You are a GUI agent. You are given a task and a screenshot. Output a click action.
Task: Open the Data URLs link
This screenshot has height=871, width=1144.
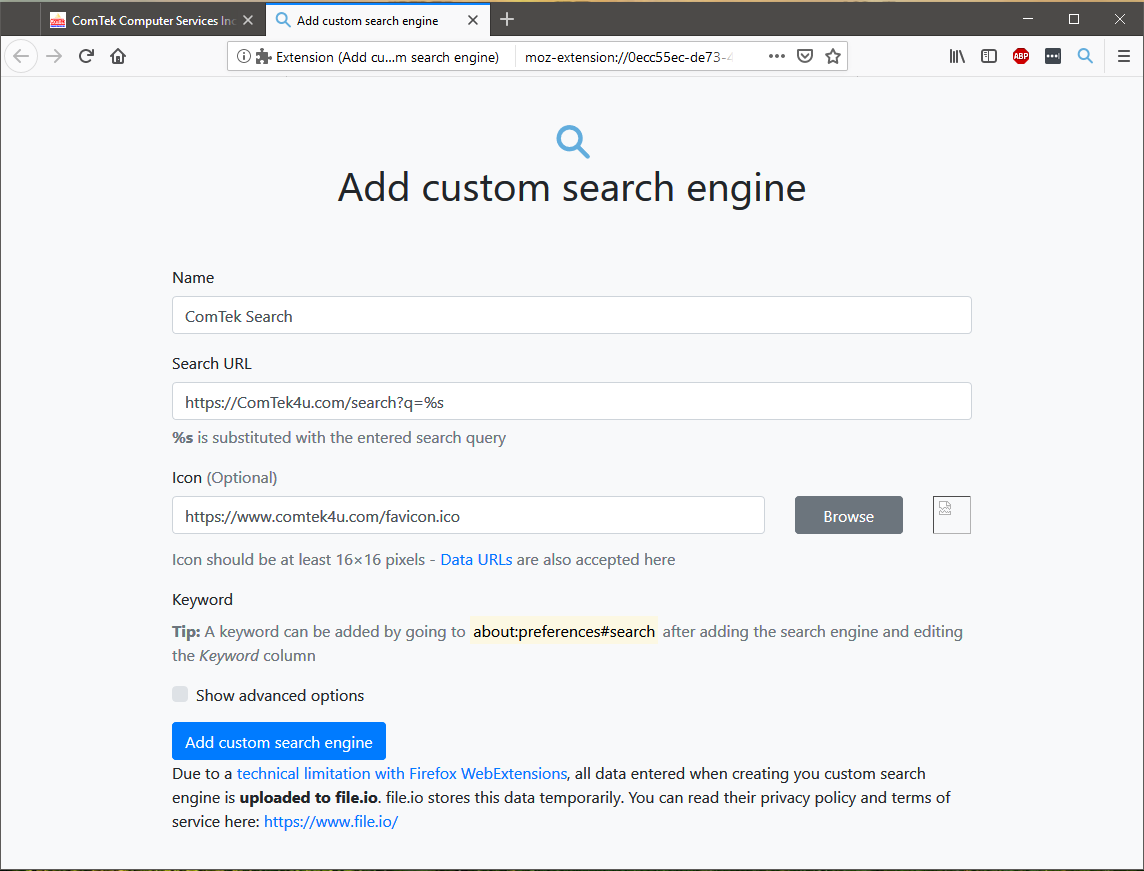476,560
